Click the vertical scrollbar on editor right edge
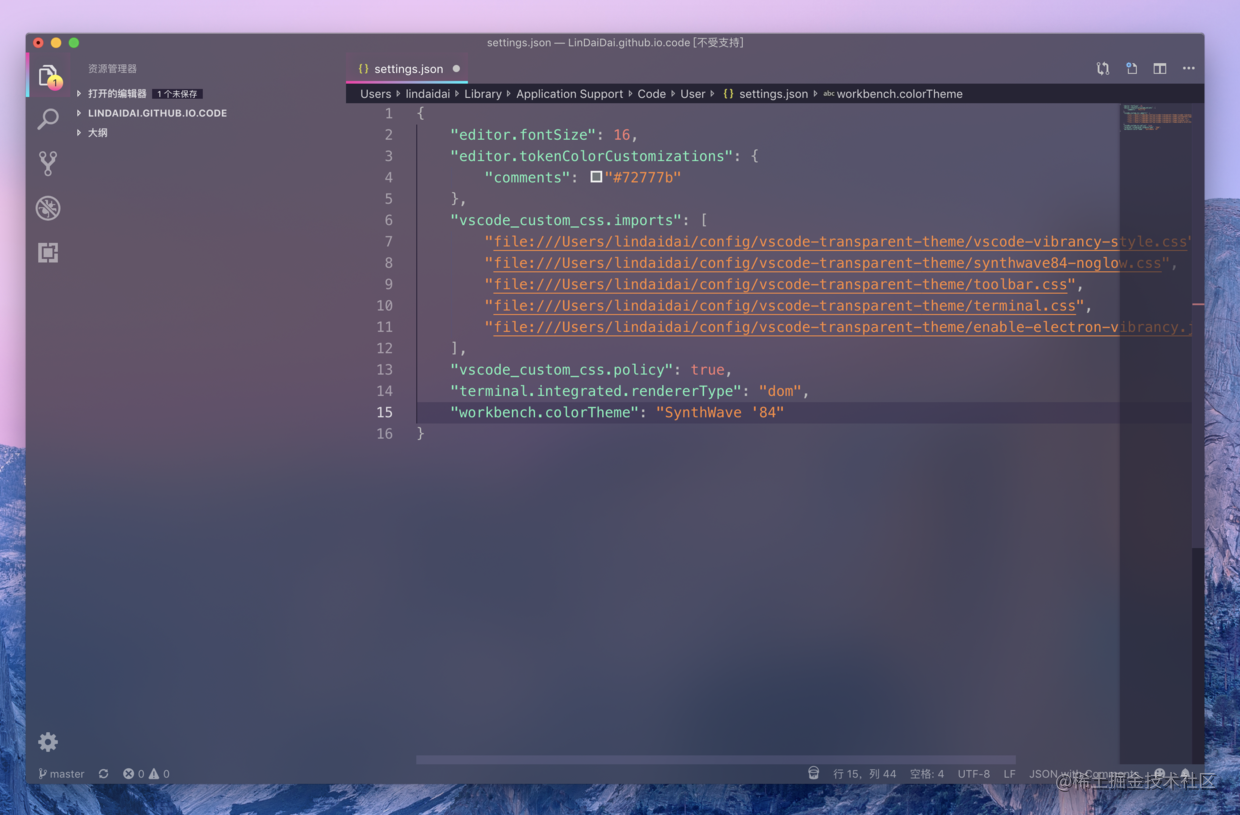 (1198, 655)
